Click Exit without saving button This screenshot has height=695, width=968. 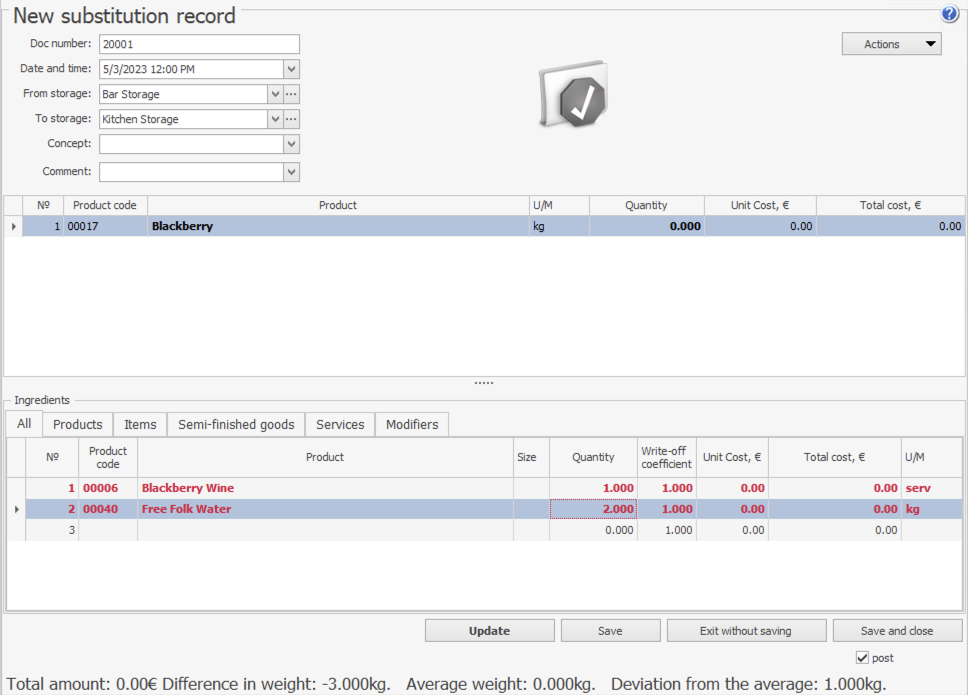tap(746, 631)
